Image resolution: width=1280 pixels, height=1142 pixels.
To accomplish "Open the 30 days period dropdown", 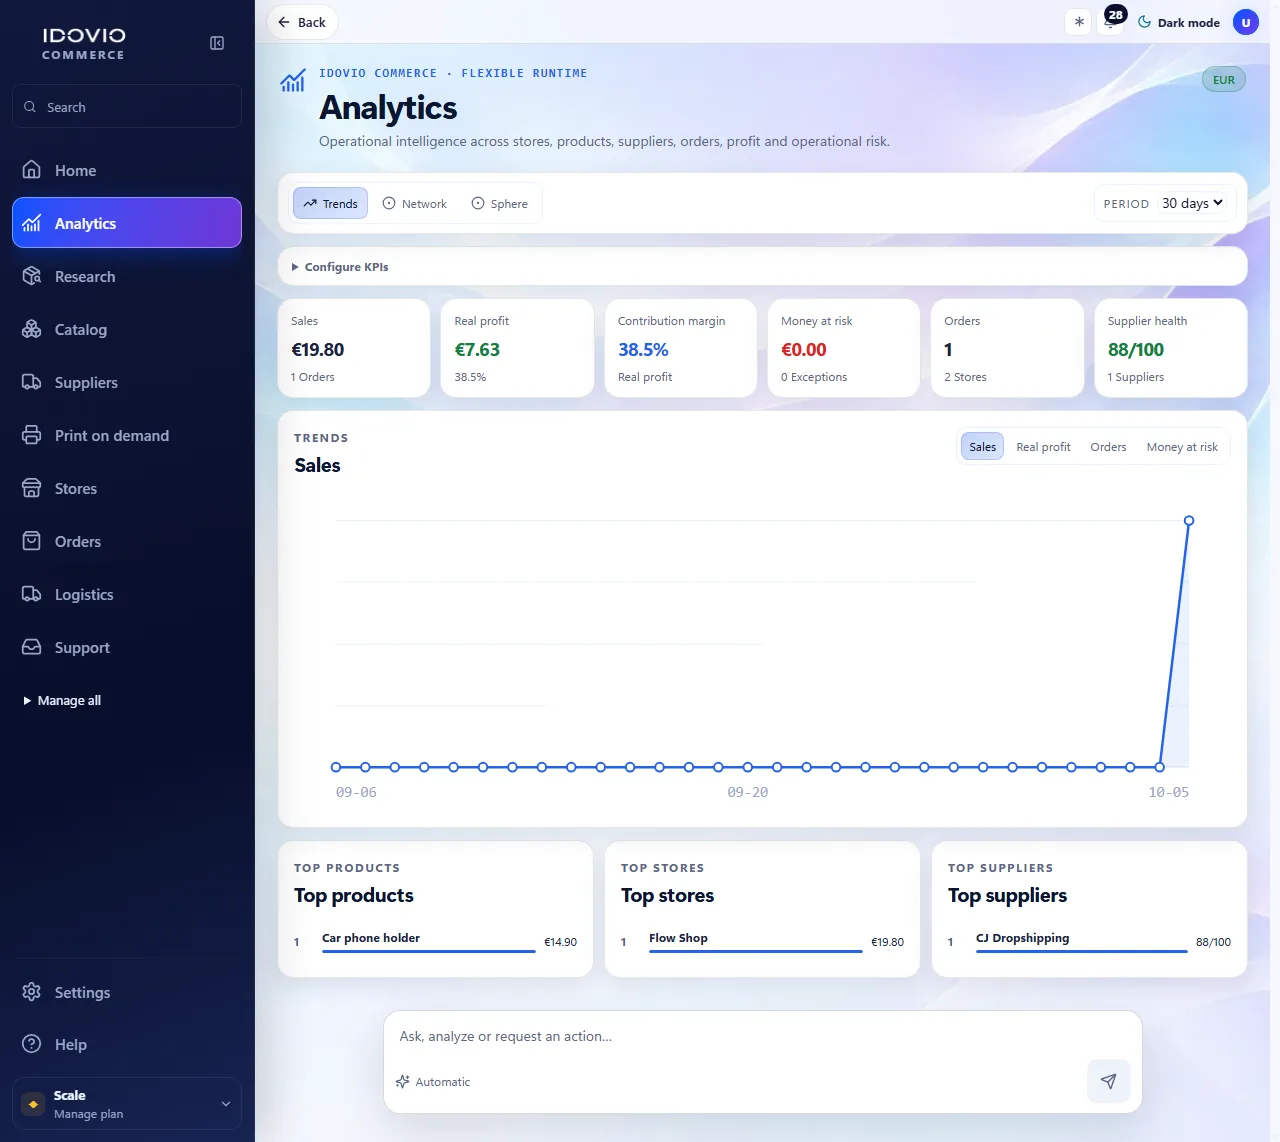I will pyautogui.click(x=1193, y=203).
